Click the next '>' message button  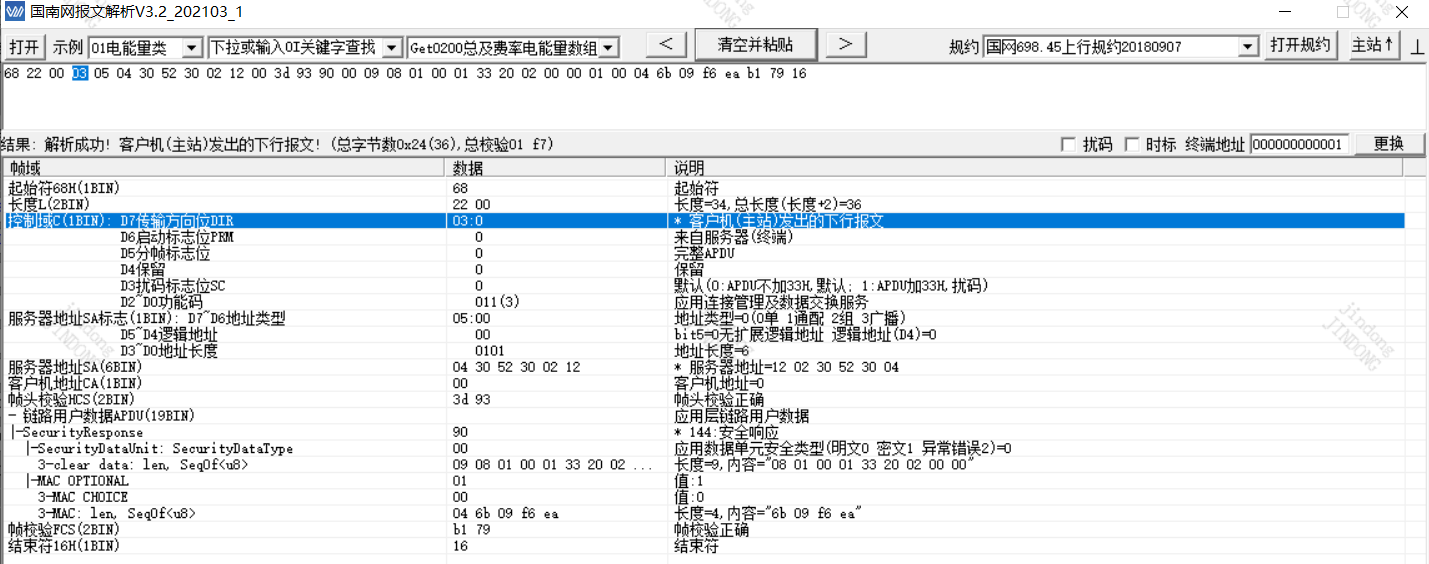coord(845,45)
